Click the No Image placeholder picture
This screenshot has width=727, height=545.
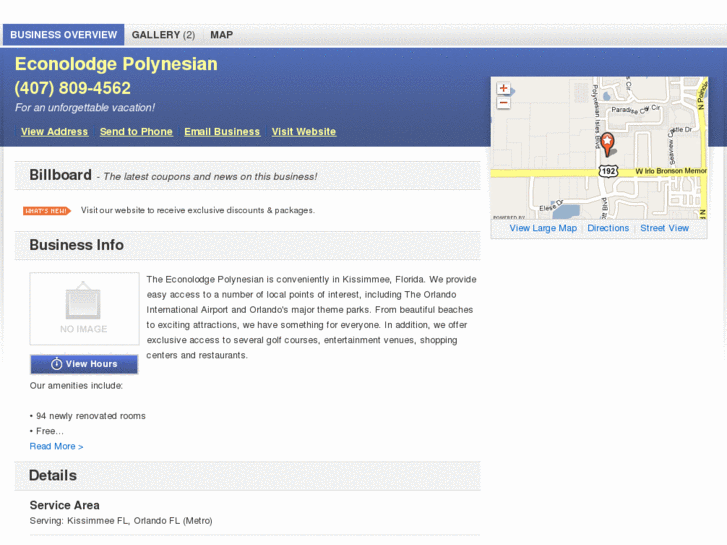pyautogui.click(x=84, y=308)
